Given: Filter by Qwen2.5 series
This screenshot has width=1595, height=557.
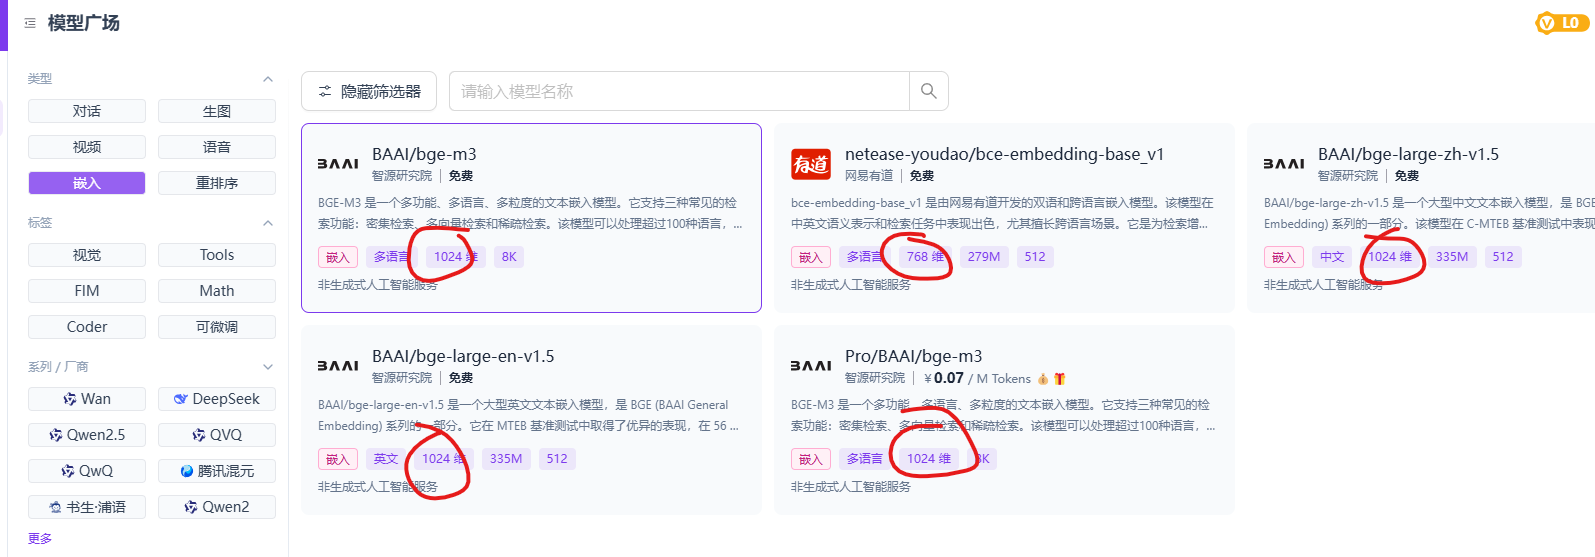Looking at the screenshot, I should (x=87, y=435).
